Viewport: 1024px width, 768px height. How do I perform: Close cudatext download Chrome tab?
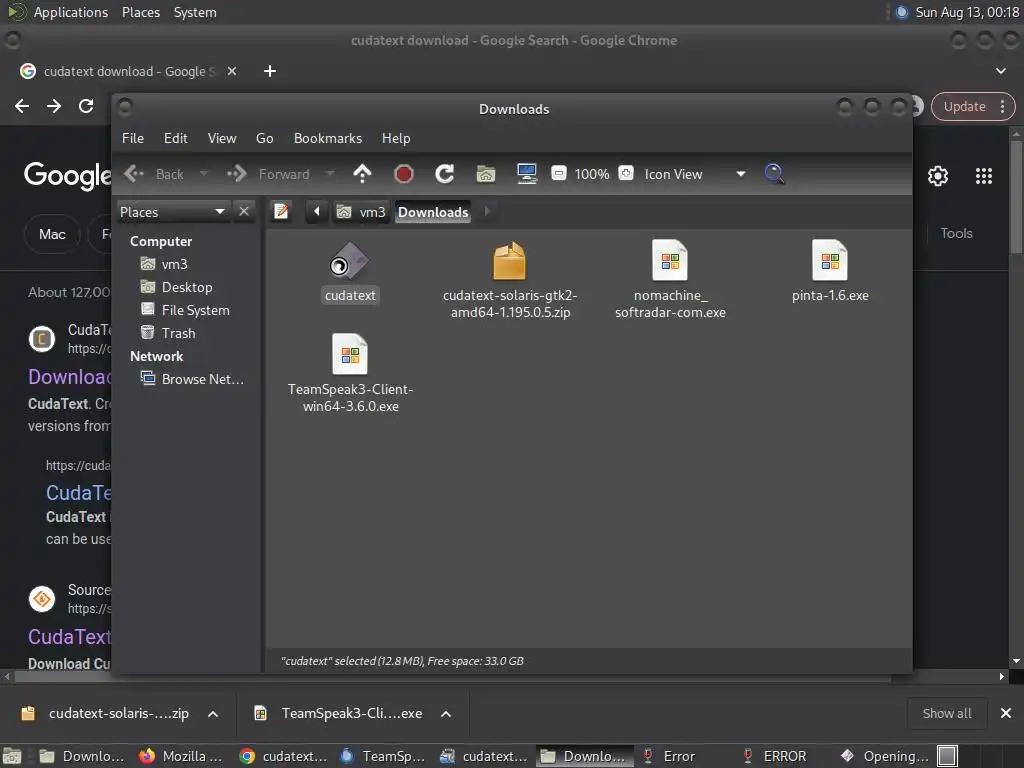click(x=232, y=71)
